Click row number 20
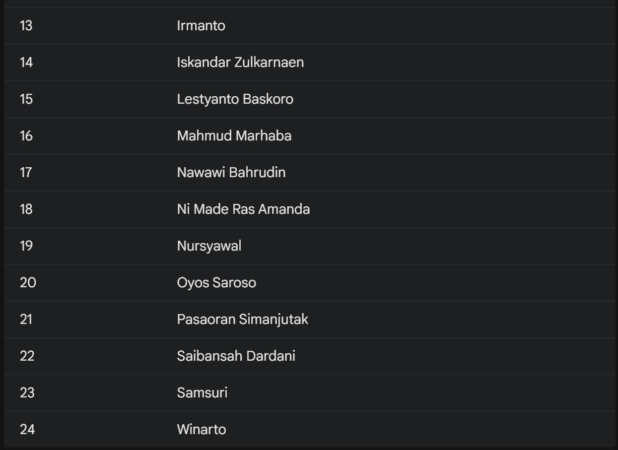Viewport: 618px width, 450px height. (28, 283)
